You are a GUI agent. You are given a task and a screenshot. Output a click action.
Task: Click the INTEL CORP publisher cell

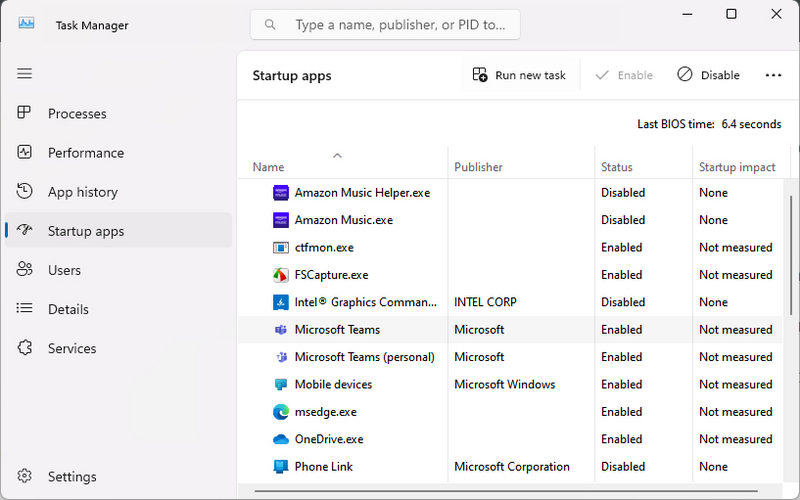(485, 302)
